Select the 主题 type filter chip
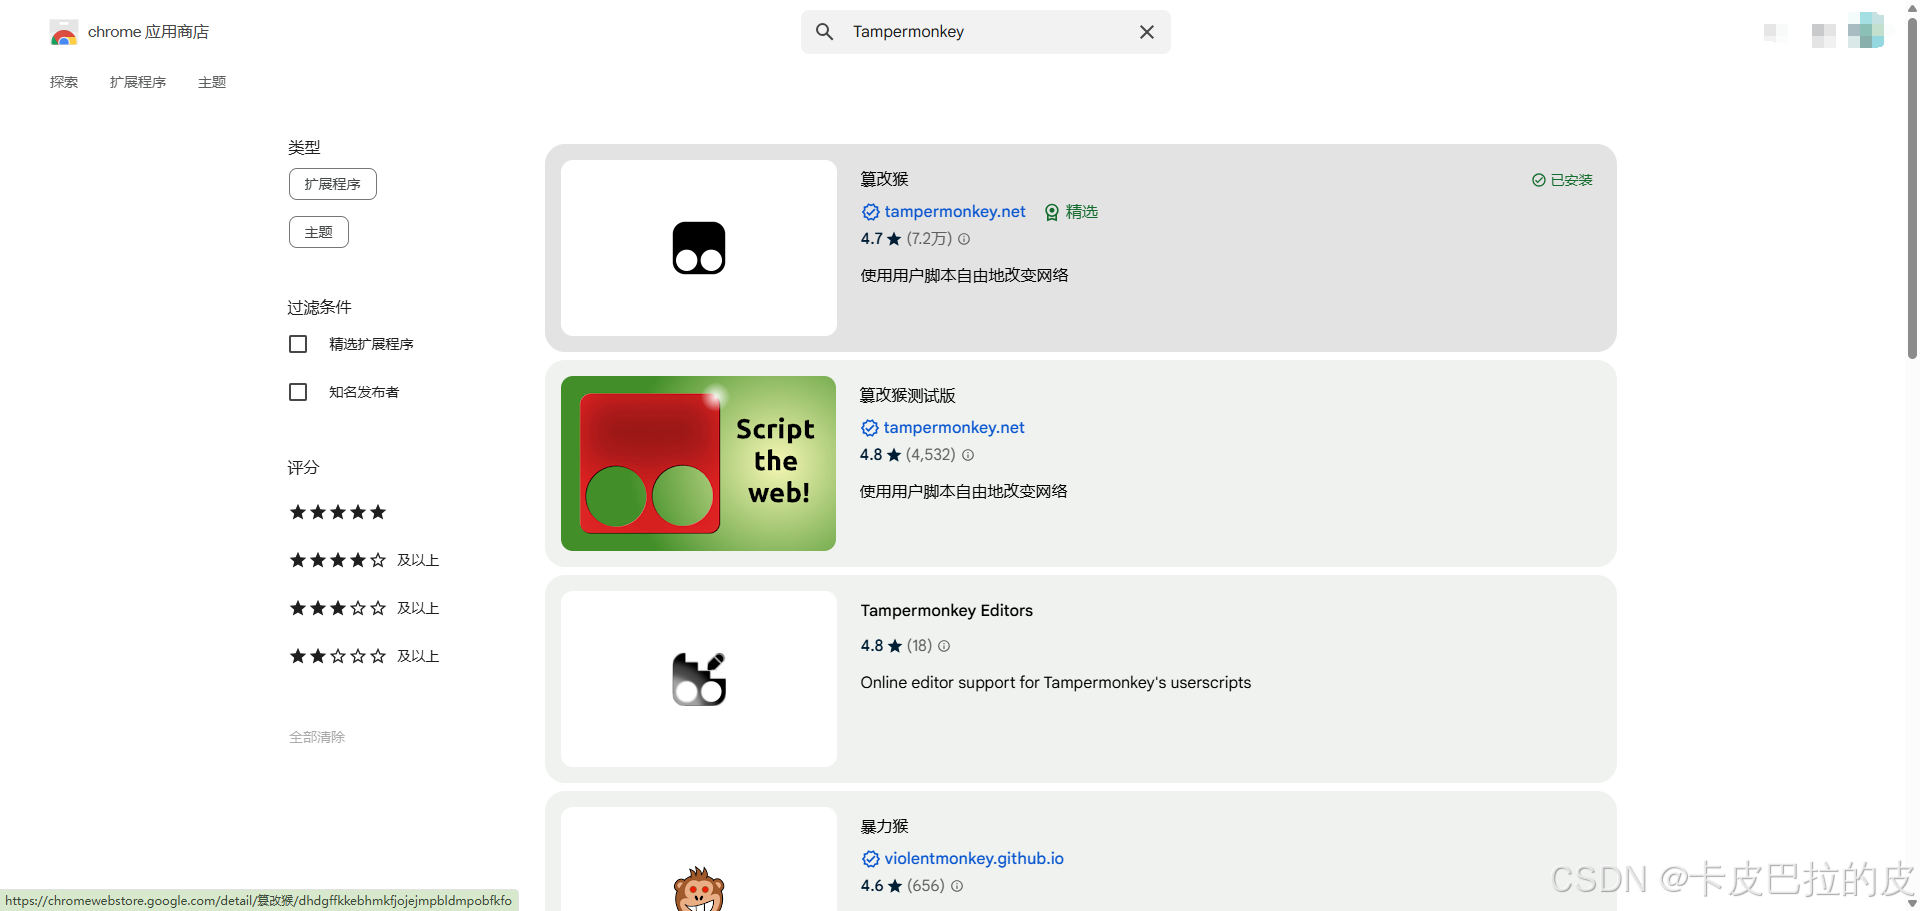Screen dimensions: 1920x911 point(319,232)
